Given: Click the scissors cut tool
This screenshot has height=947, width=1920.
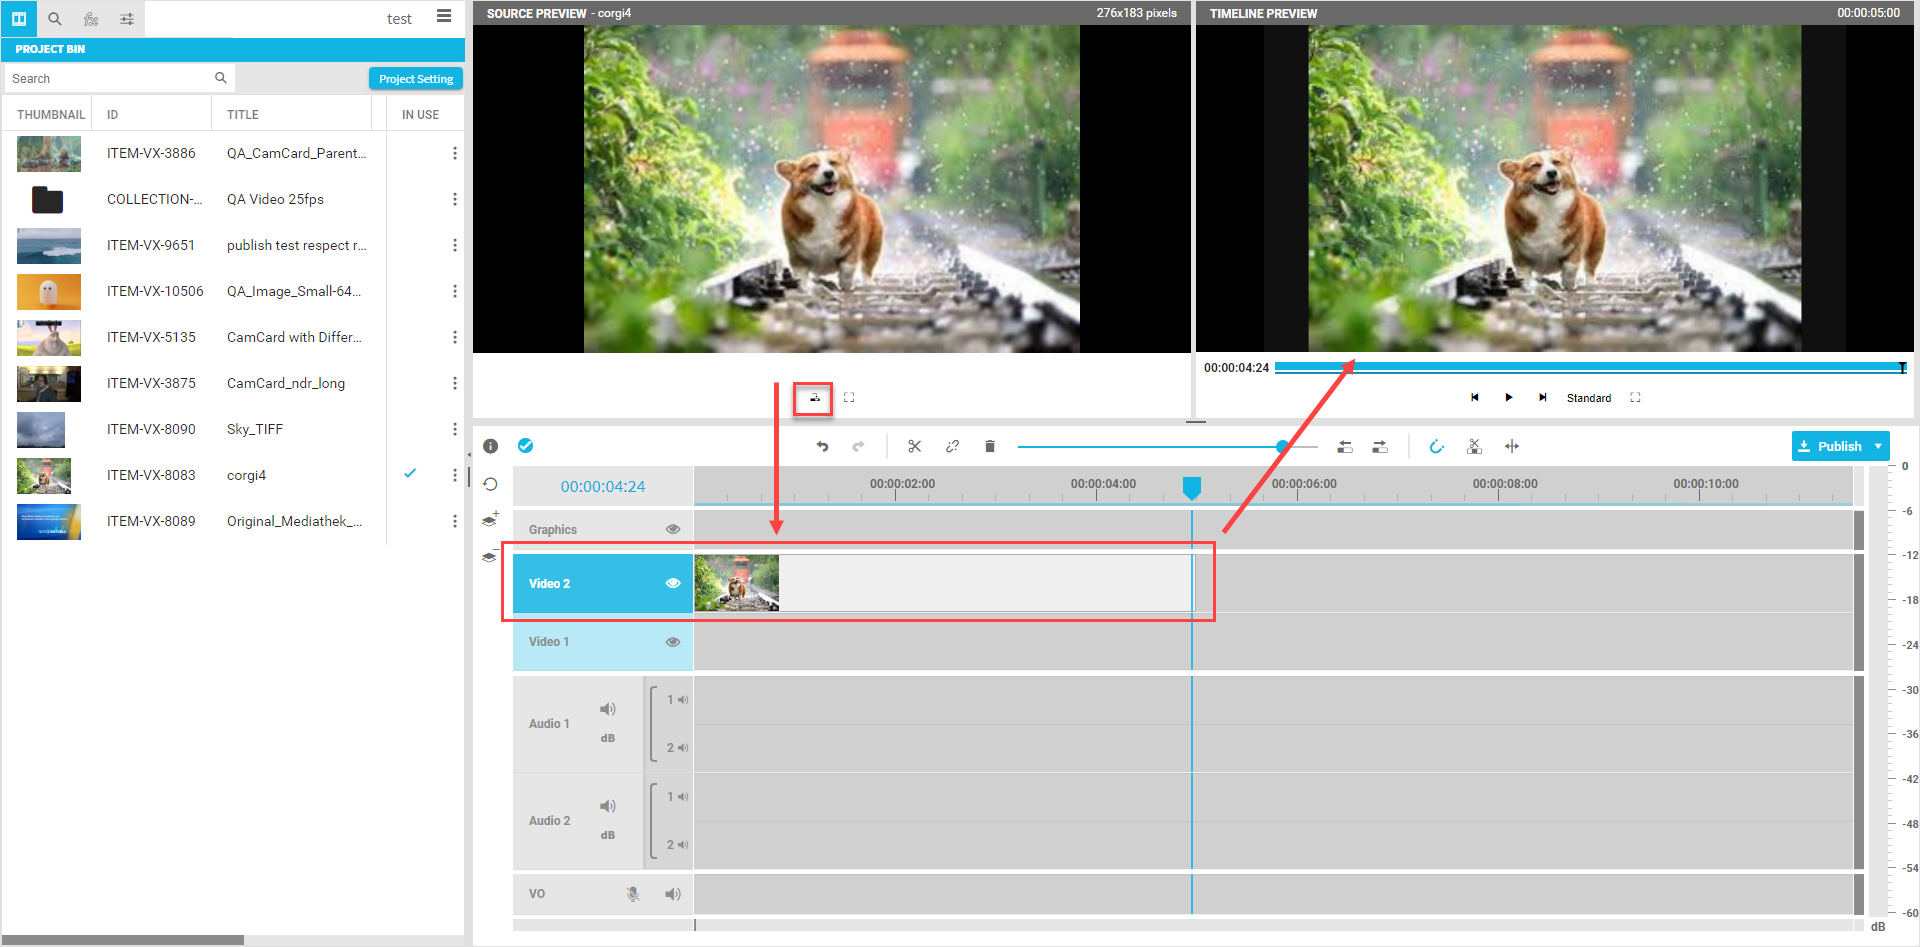Looking at the screenshot, I should pyautogui.click(x=914, y=446).
